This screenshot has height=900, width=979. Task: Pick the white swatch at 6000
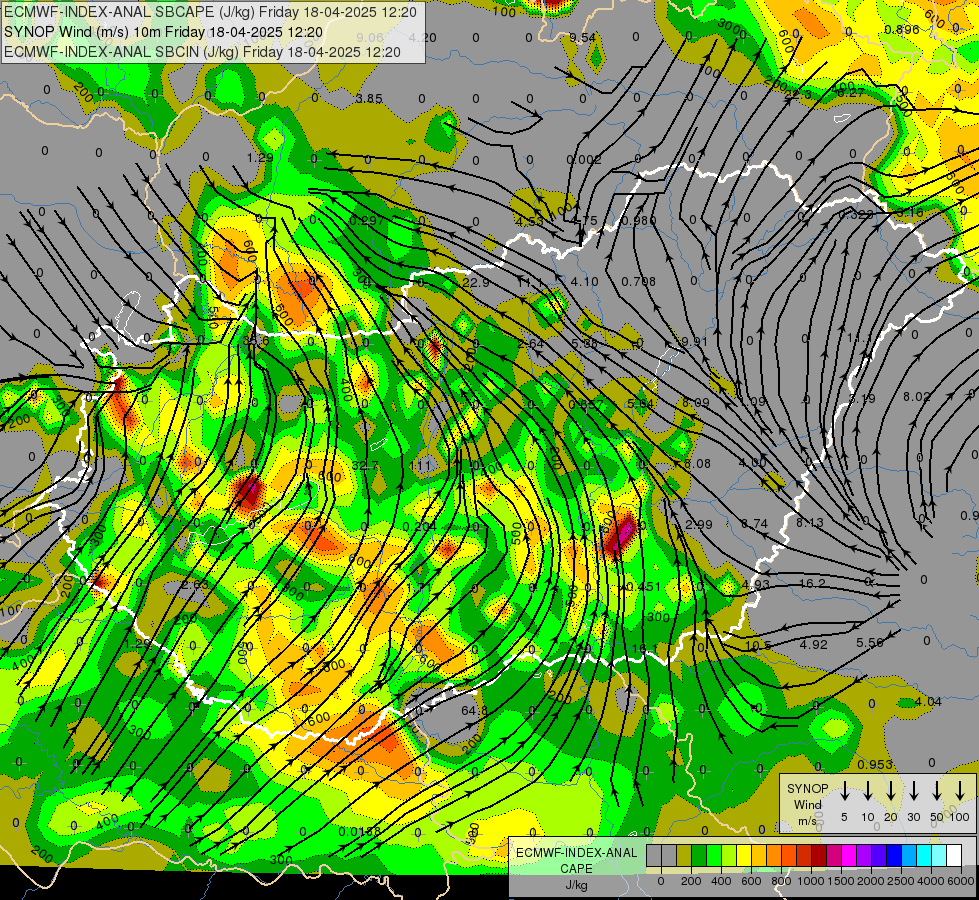point(953,856)
